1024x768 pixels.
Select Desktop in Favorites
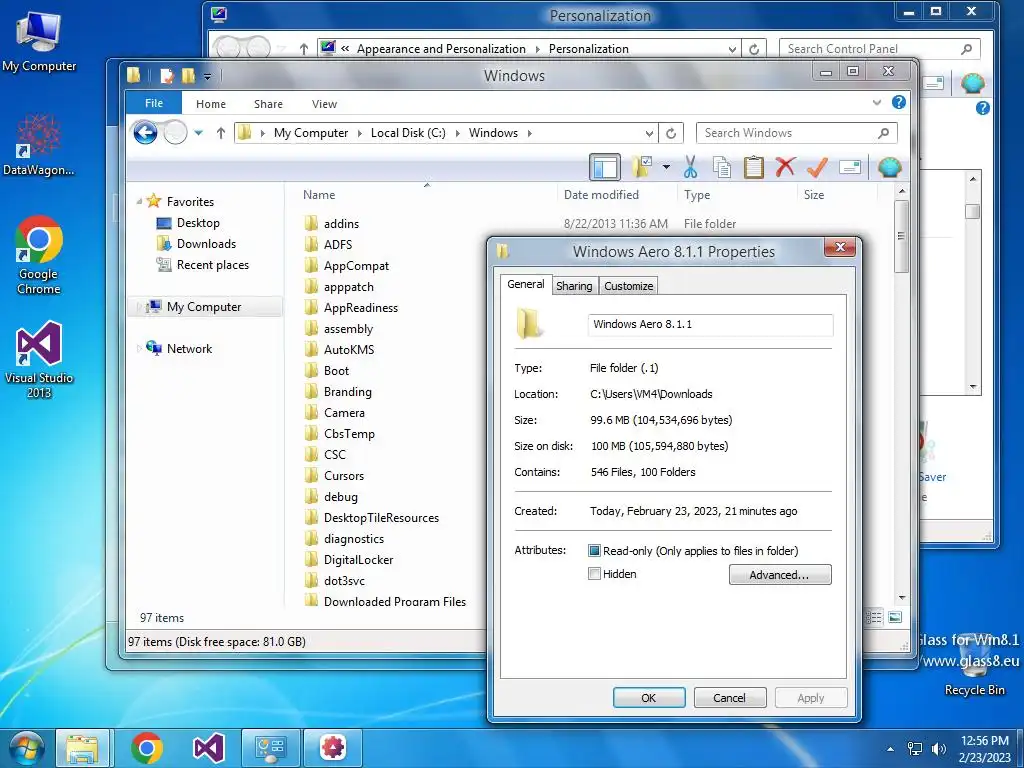pos(198,223)
